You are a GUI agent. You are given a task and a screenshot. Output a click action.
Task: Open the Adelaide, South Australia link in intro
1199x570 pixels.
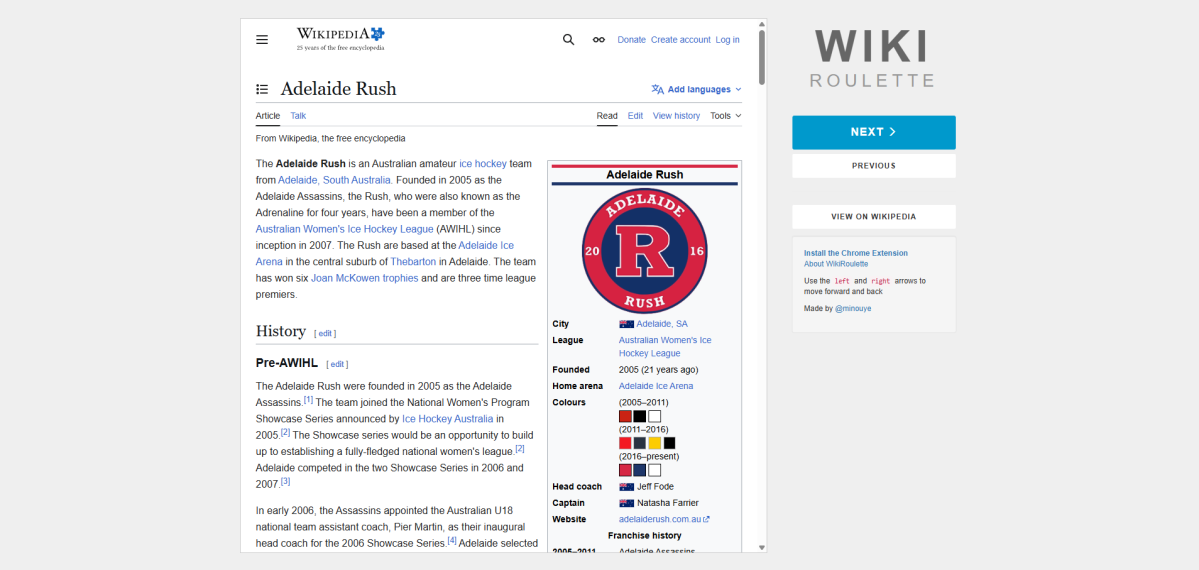tap(335, 180)
